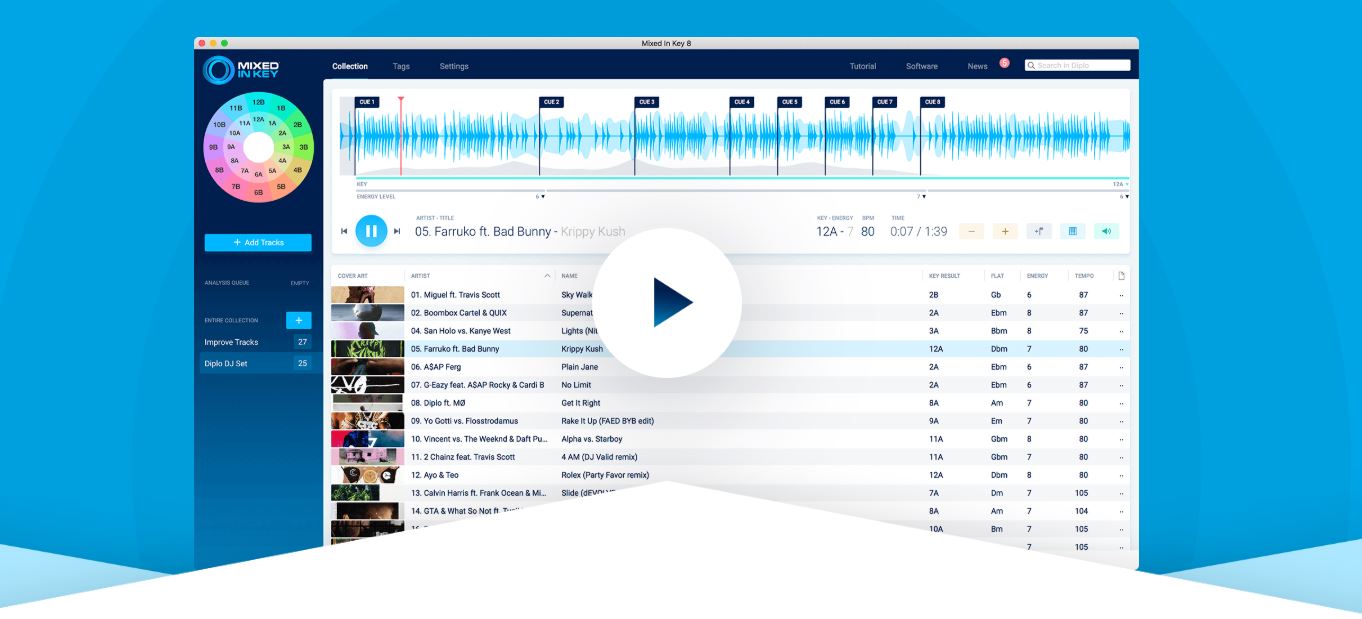The width and height of the screenshot is (1362, 619).
Task: Click the plus button beside Entire Collection
Action: 298,320
